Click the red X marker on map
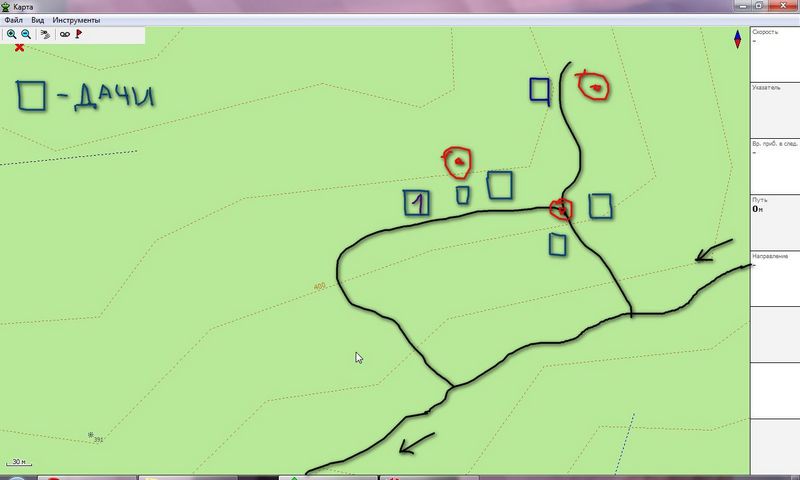The image size is (800, 480). click(x=19, y=47)
